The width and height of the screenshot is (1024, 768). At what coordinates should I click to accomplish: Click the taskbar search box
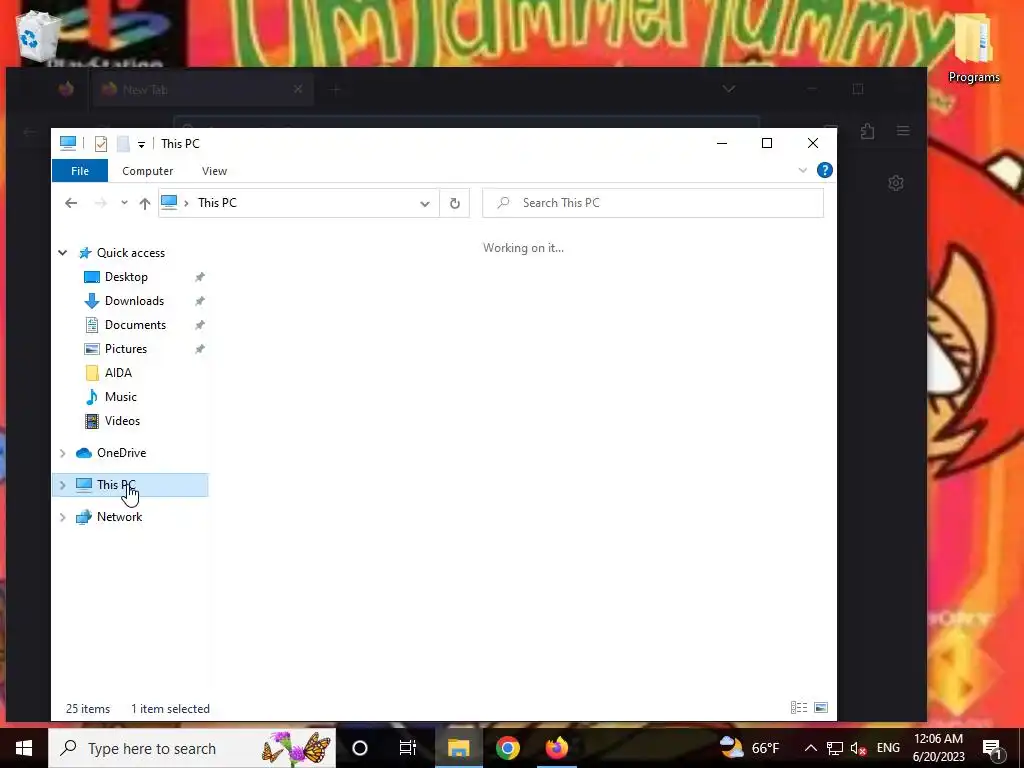click(x=192, y=748)
